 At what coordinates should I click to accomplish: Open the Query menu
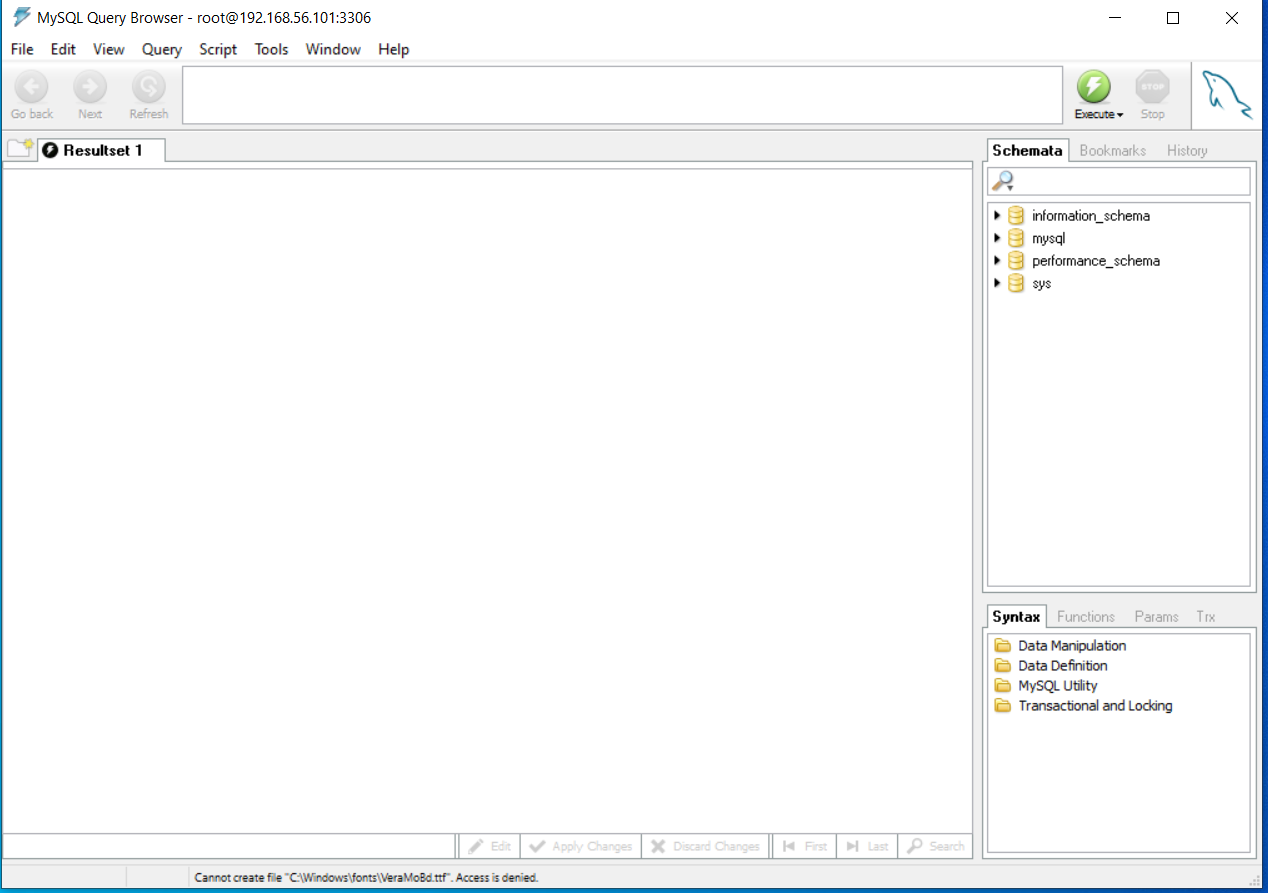point(162,49)
